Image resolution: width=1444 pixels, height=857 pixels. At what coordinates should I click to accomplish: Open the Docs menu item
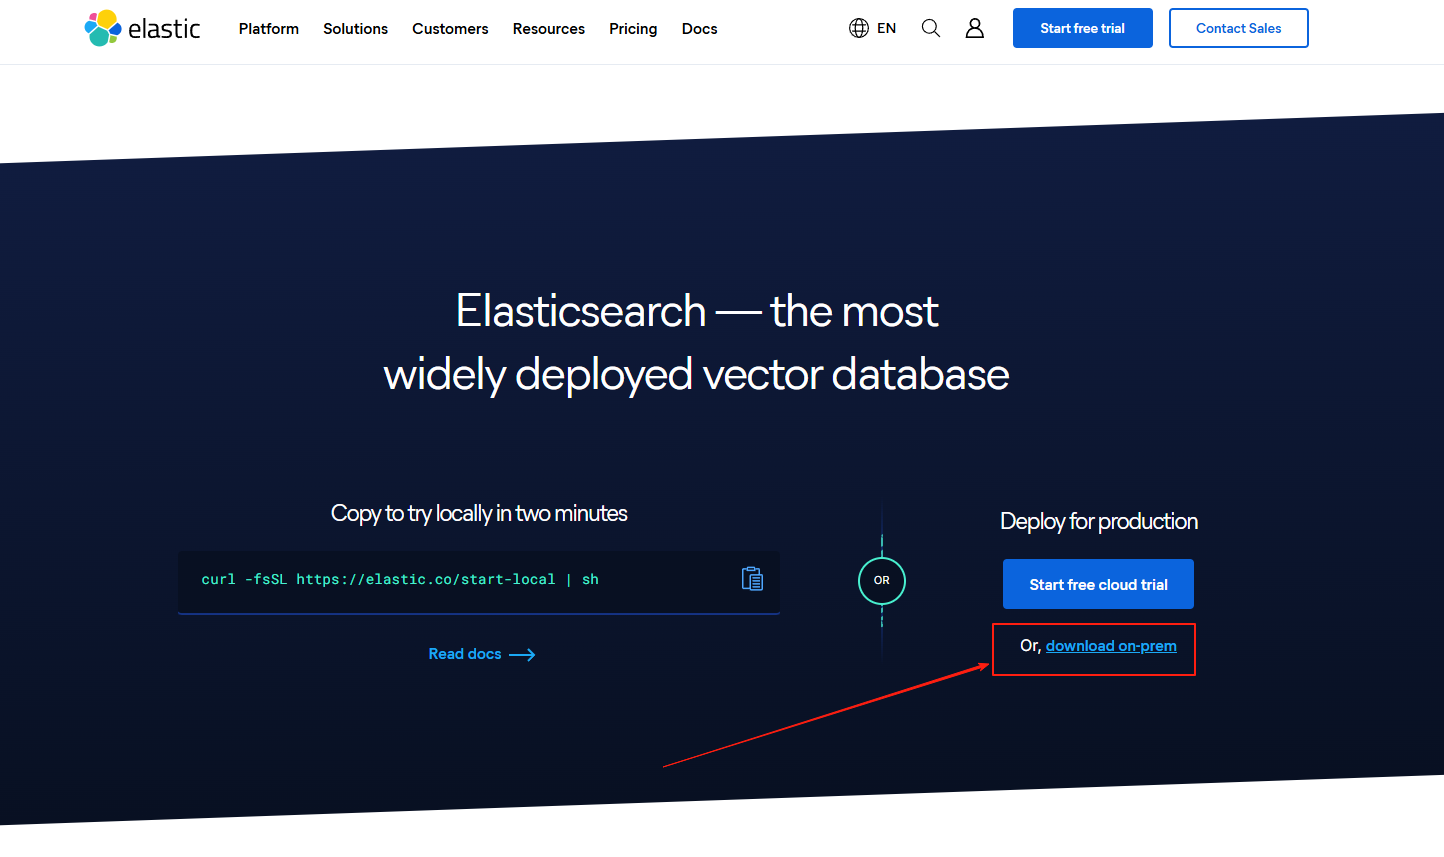[x=700, y=29]
